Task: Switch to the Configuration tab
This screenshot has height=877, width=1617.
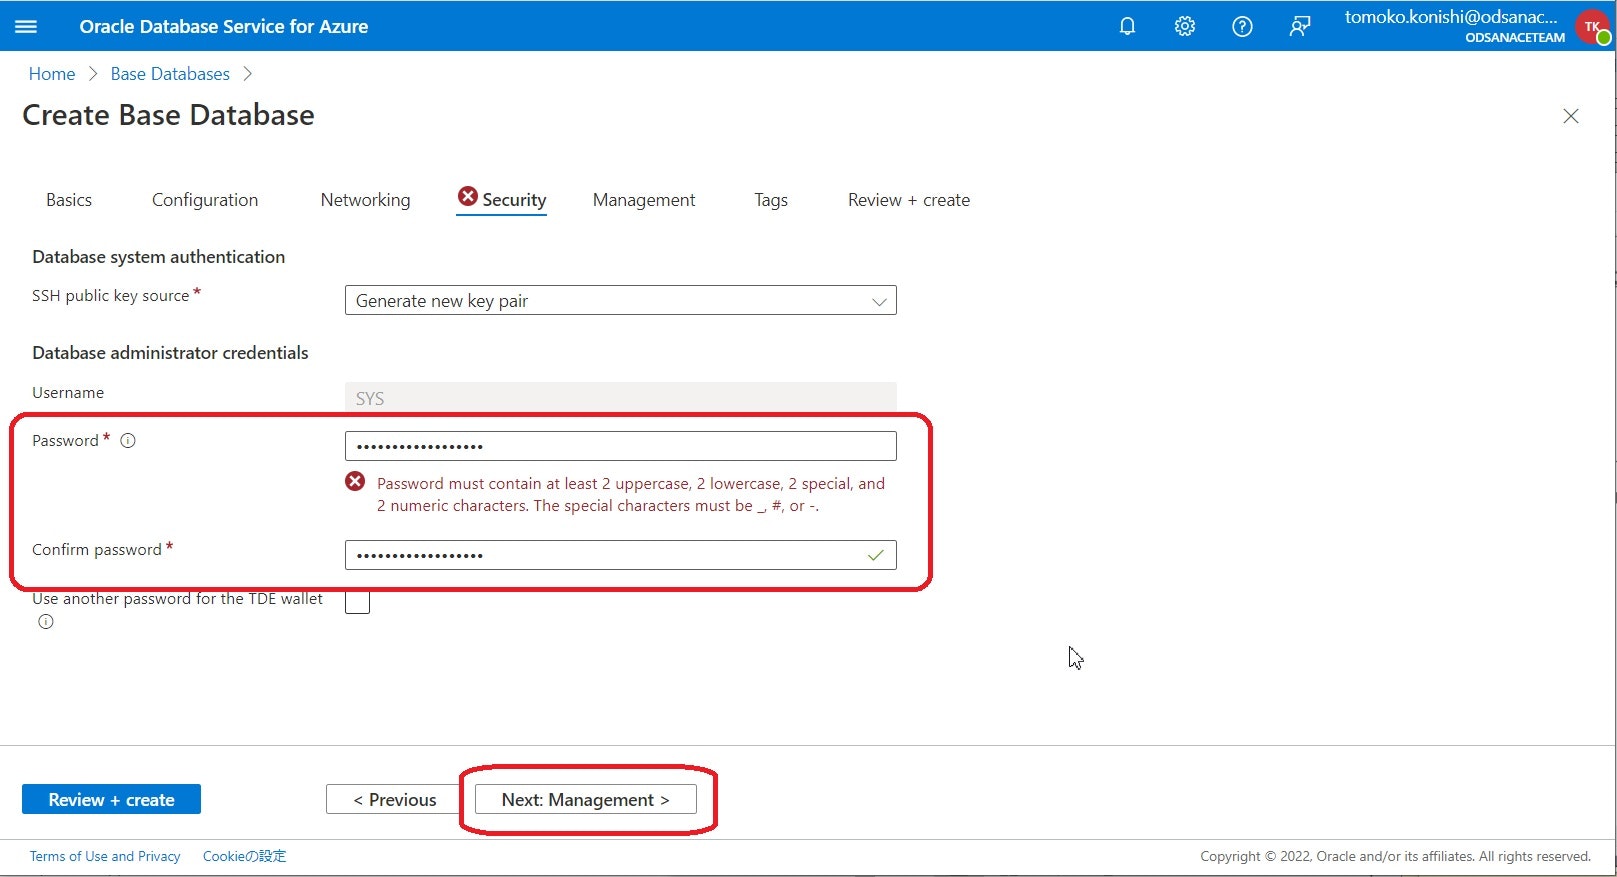Action: [205, 200]
